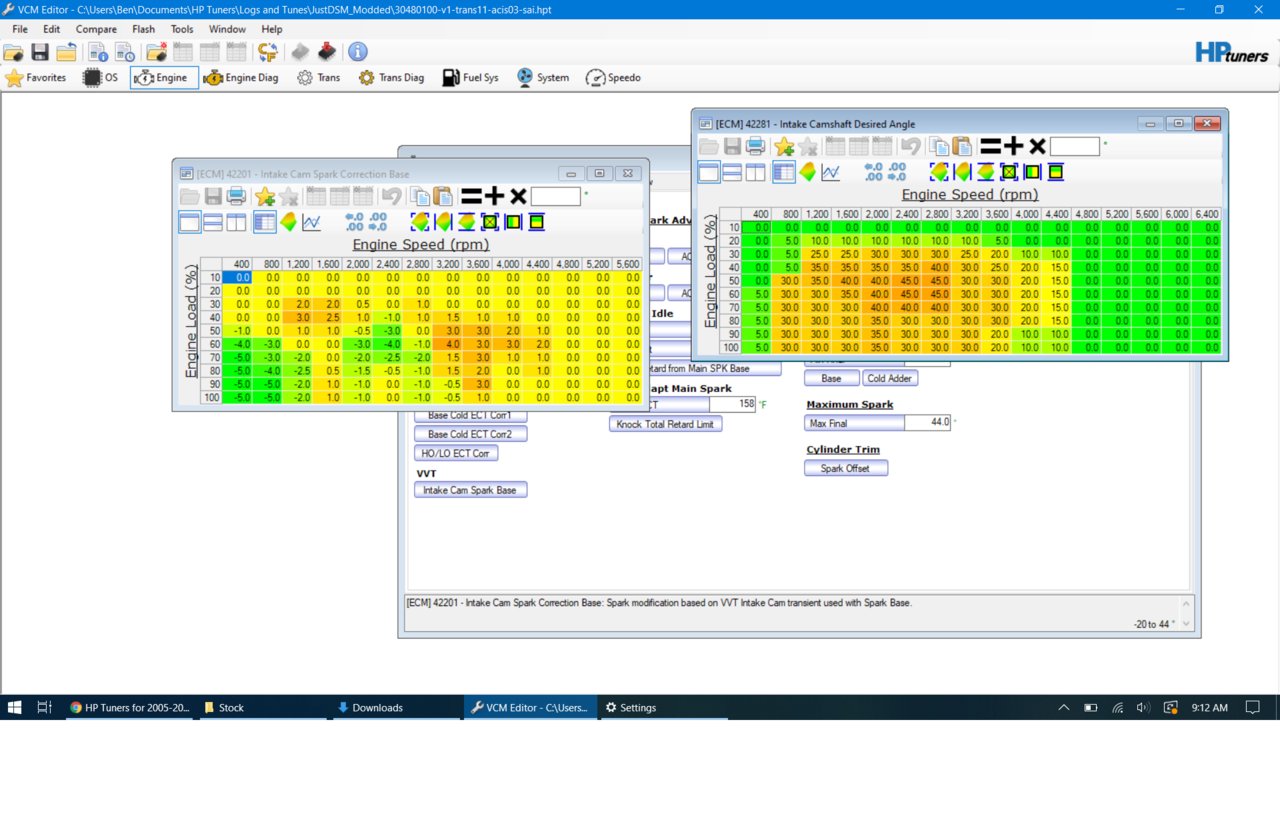Show line graph view in Camshaft Angle window

pyautogui.click(x=831, y=172)
